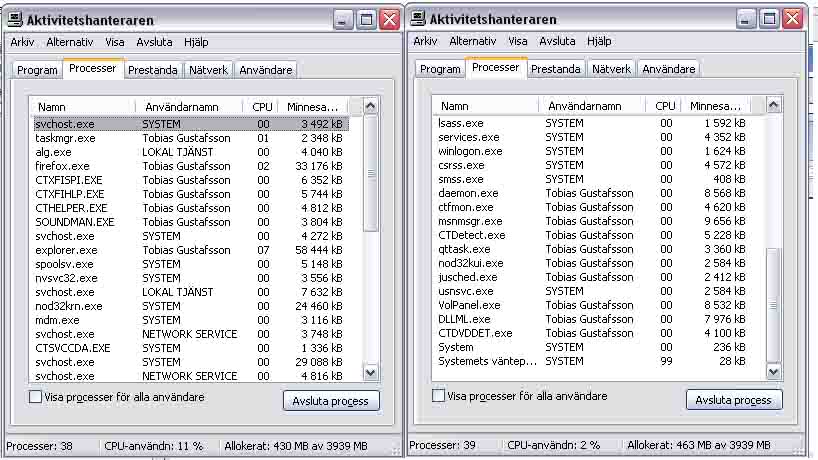Click 'Avsluta process' in the left window
The height and width of the screenshot is (460, 818).
(x=330, y=401)
